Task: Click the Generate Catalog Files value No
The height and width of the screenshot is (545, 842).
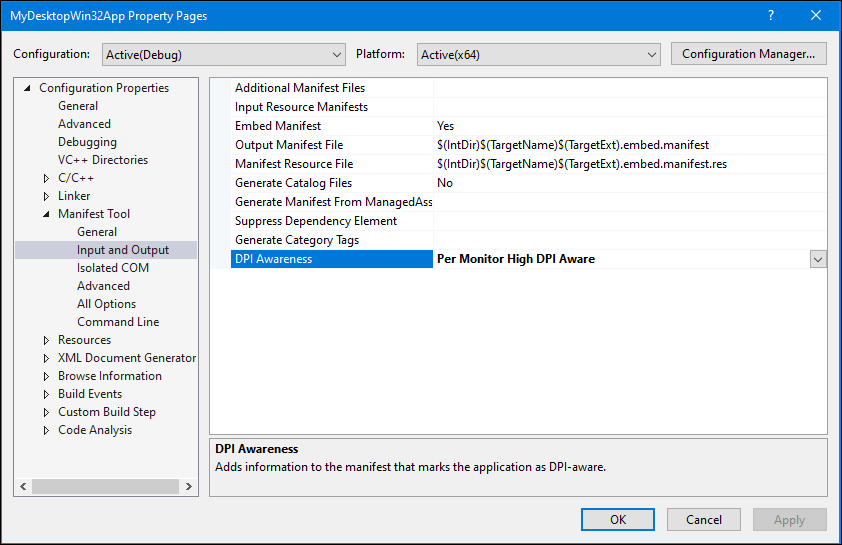Action: (629, 183)
